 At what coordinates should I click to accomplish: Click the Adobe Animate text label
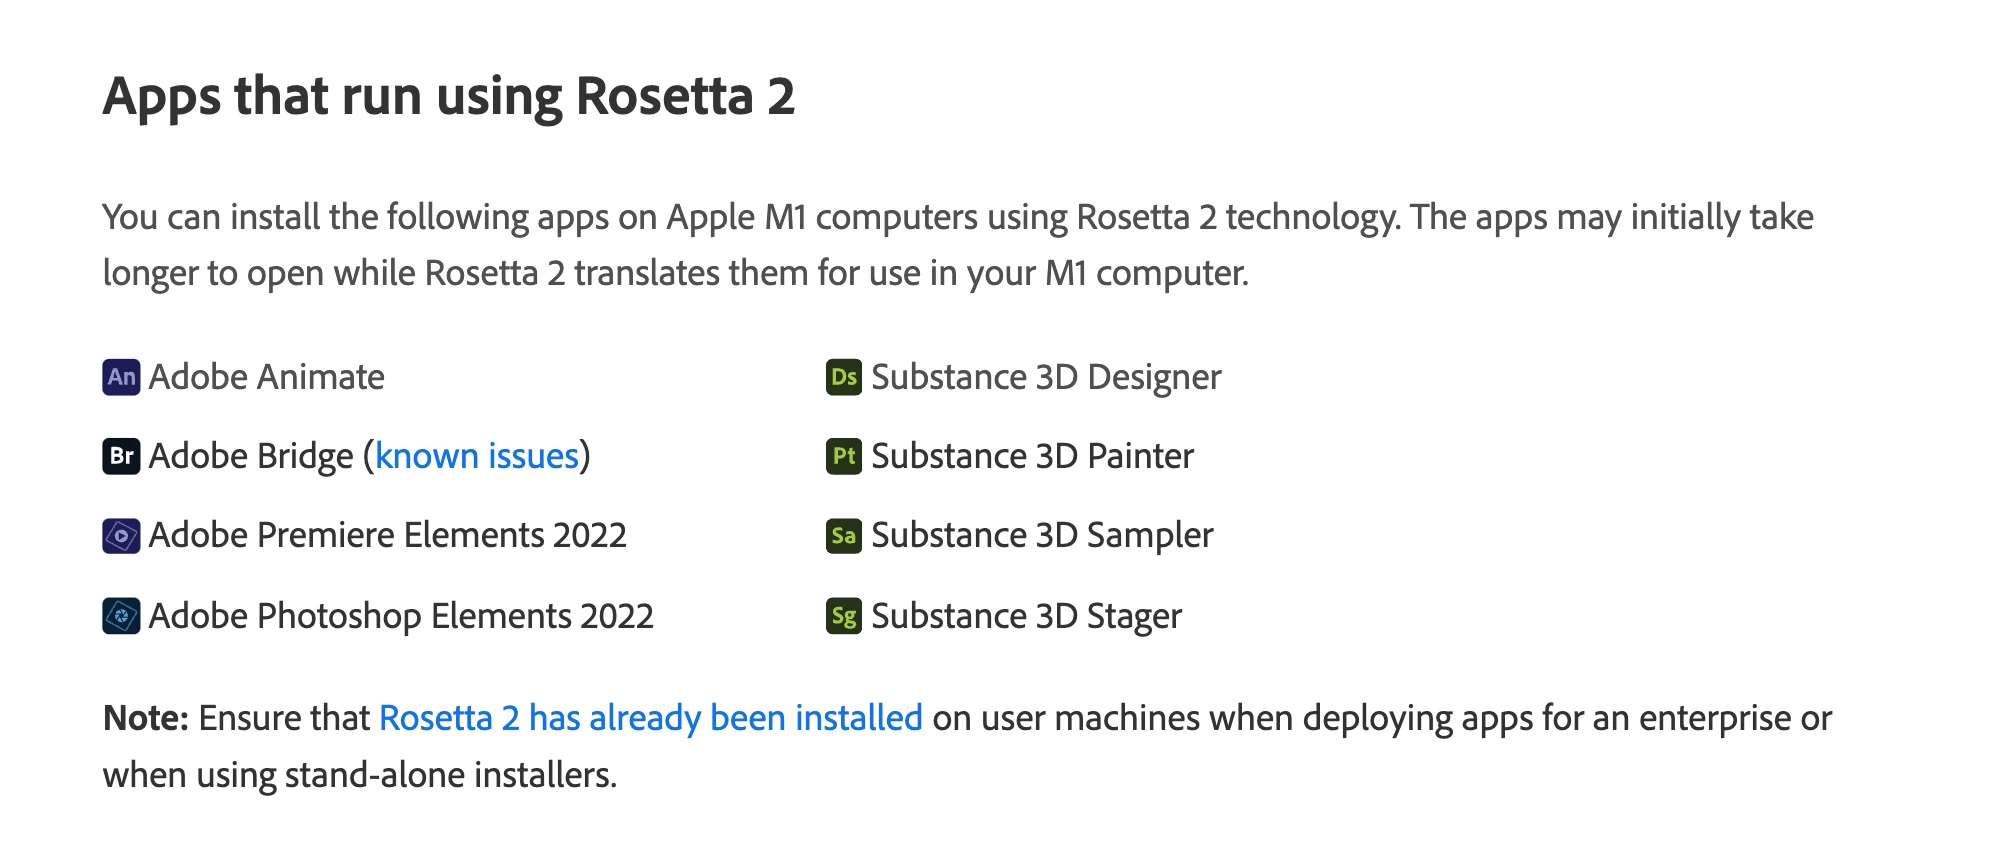267,377
